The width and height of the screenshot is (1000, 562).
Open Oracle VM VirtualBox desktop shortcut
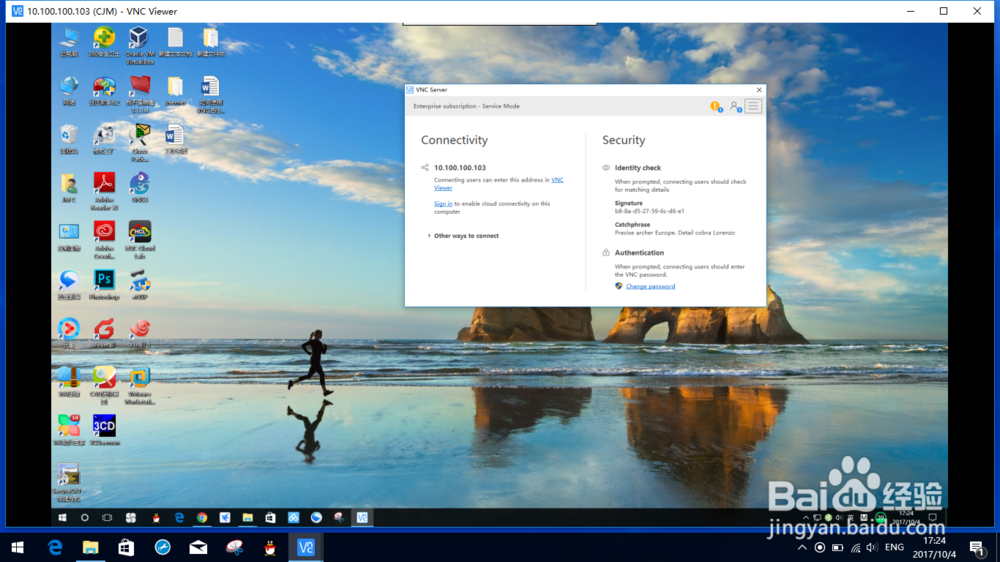[139, 40]
